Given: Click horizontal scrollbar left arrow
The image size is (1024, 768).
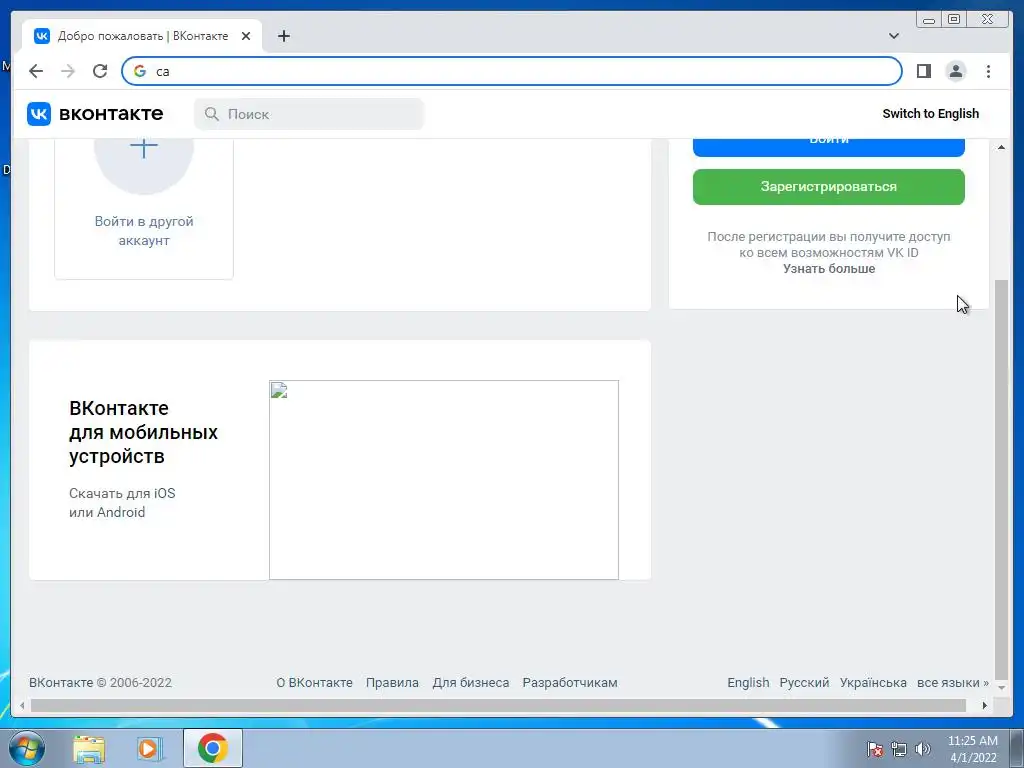Looking at the screenshot, I should [x=22, y=705].
